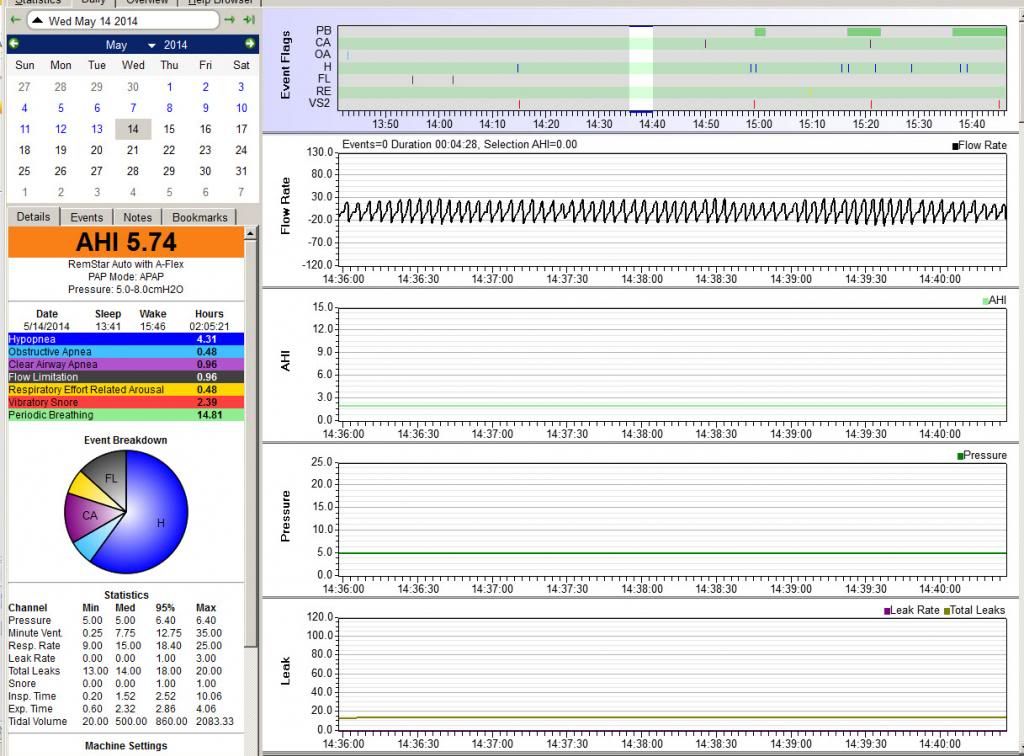Click the Total Leaks legend entry
Screen dimensions: 1024x756
(974, 610)
